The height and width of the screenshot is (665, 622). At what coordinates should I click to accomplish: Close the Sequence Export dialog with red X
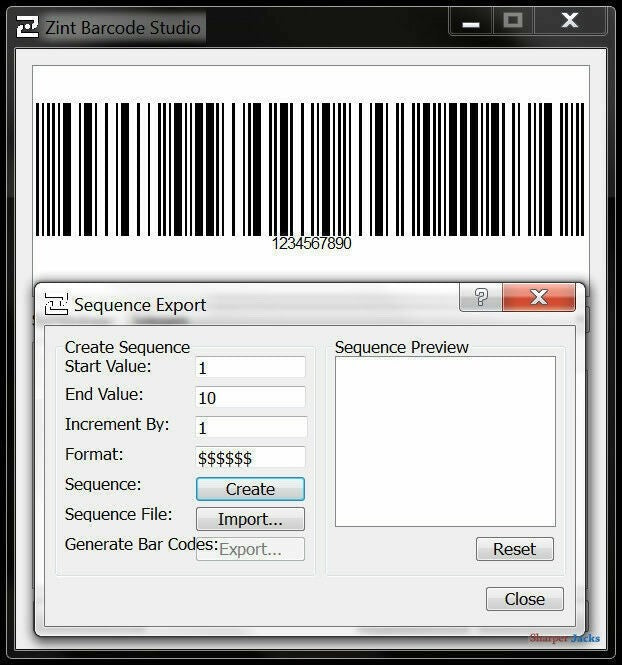539,297
